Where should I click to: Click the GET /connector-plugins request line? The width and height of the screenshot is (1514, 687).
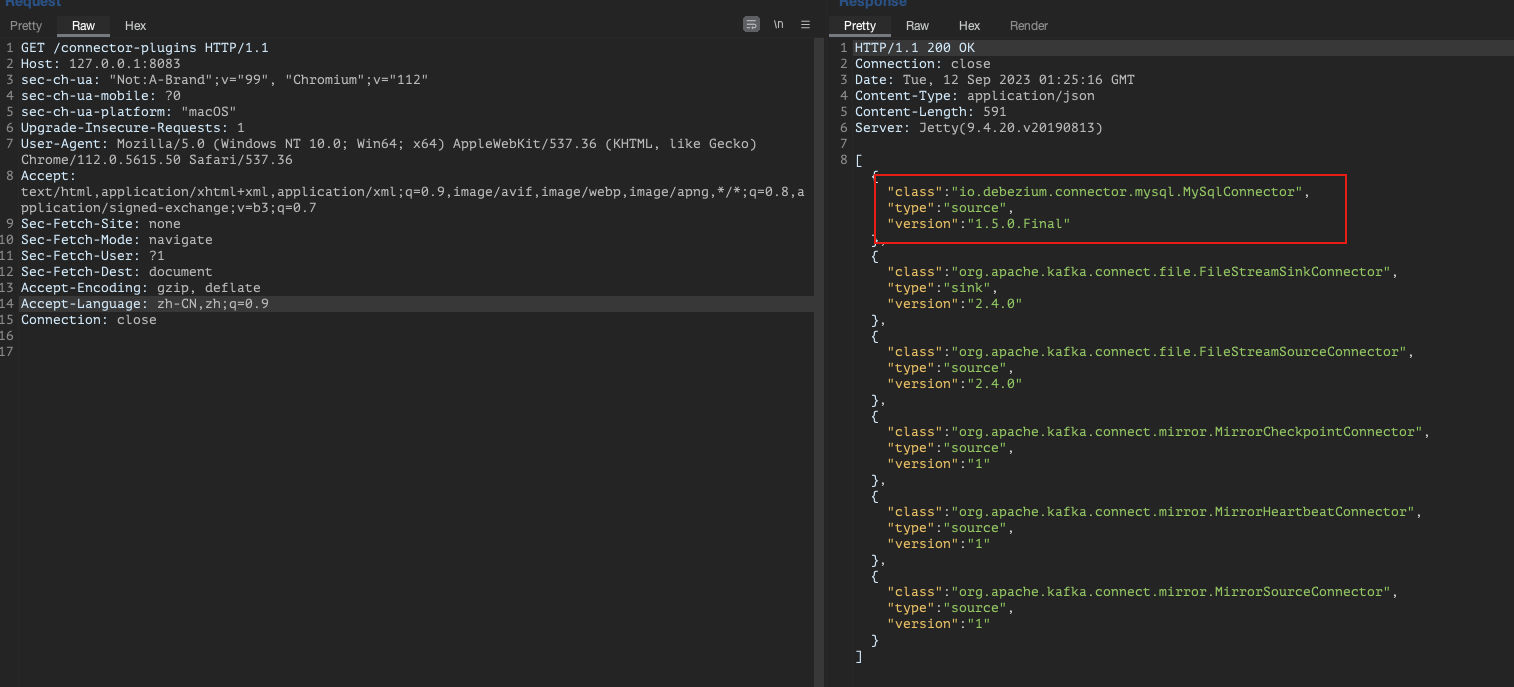click(145, 48)
